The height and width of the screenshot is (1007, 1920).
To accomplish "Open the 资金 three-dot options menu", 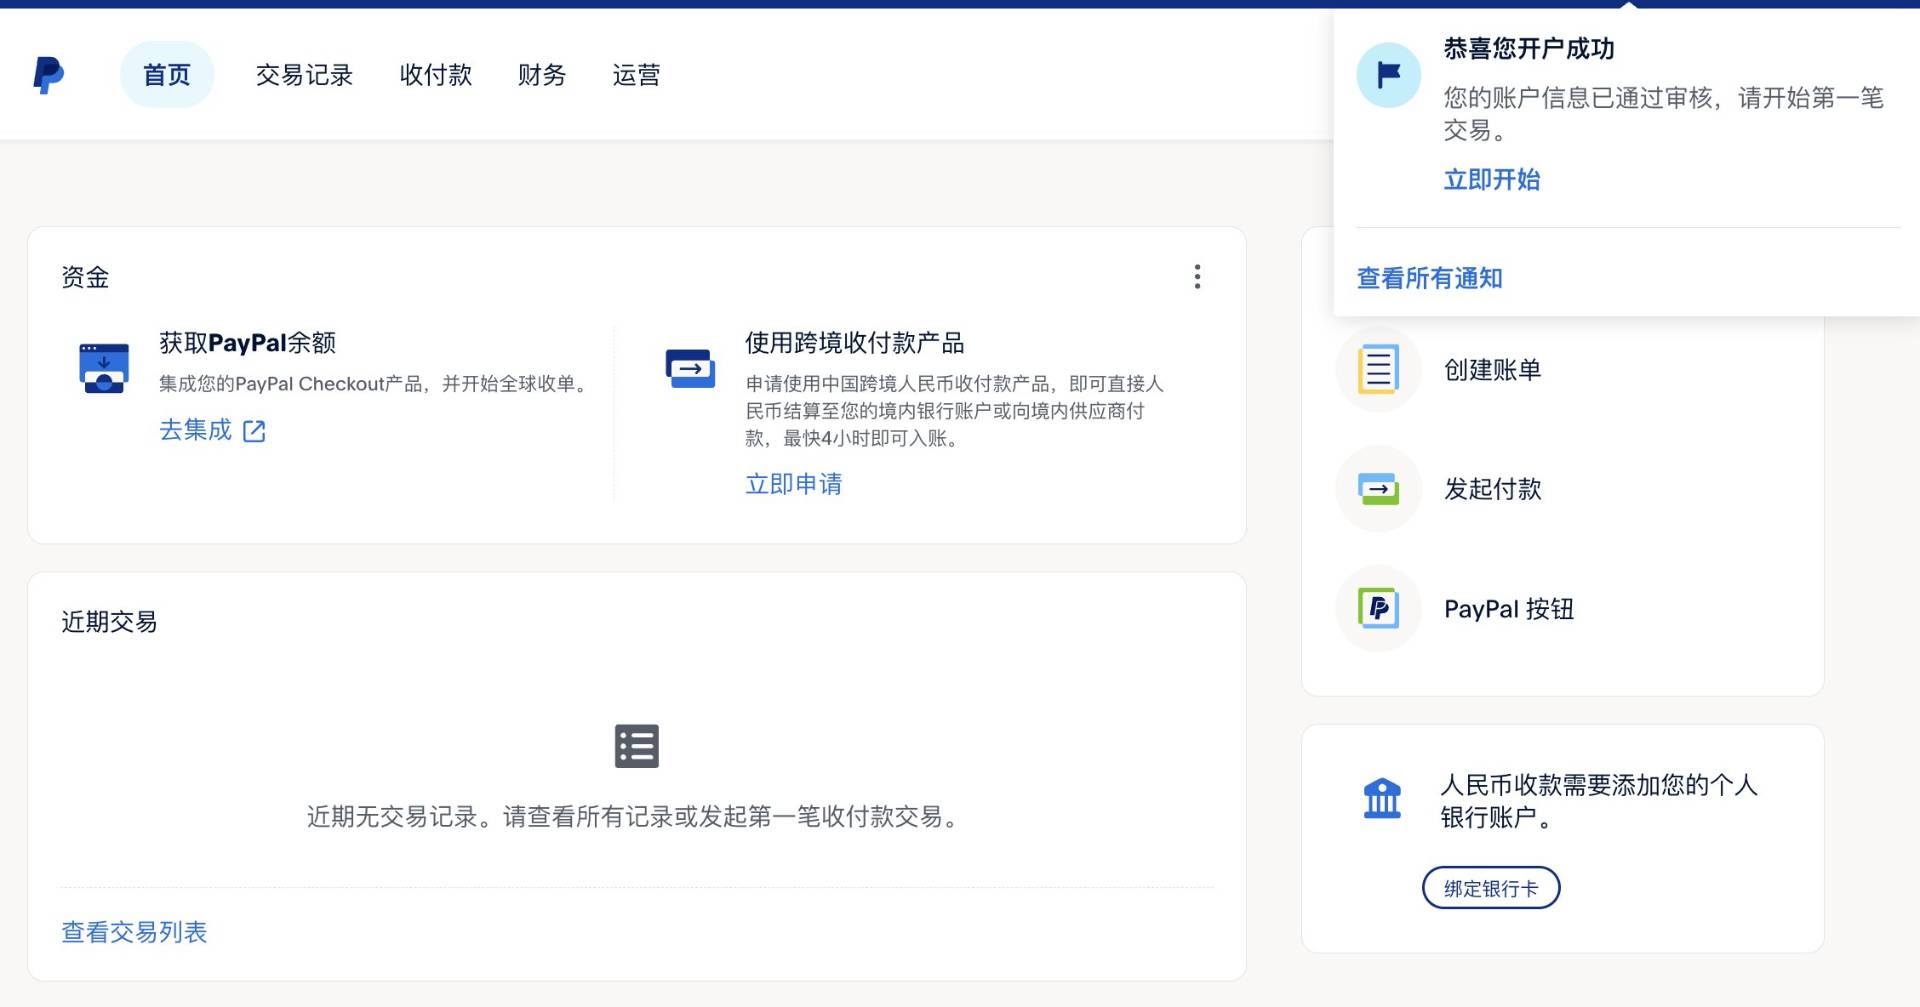I will click(1197, 277).
